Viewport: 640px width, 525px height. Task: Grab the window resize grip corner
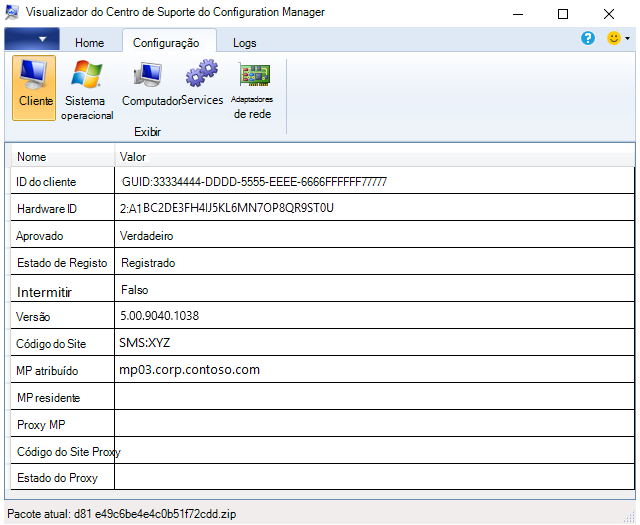(x=630, y=517)
